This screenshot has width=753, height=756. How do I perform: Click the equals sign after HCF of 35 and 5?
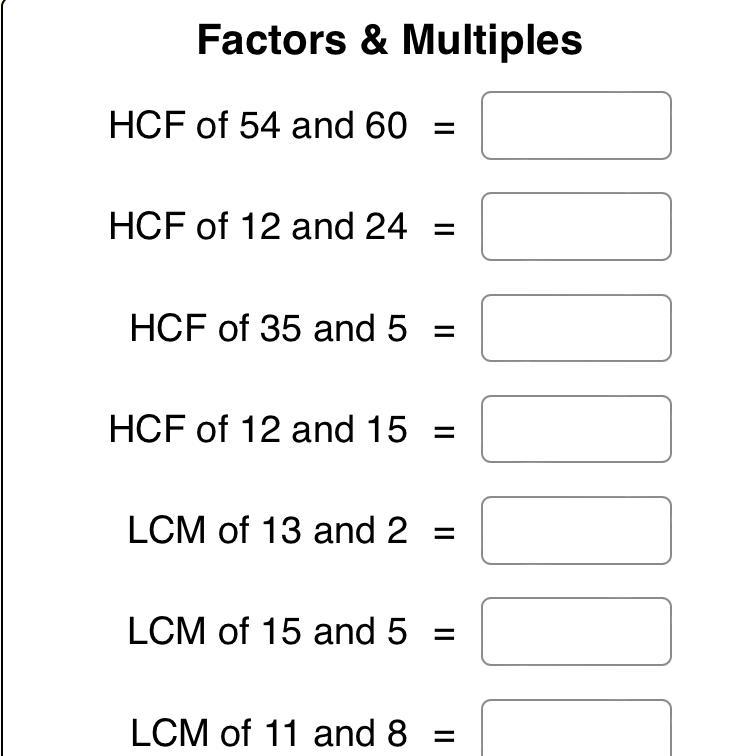tap(444, 331)
